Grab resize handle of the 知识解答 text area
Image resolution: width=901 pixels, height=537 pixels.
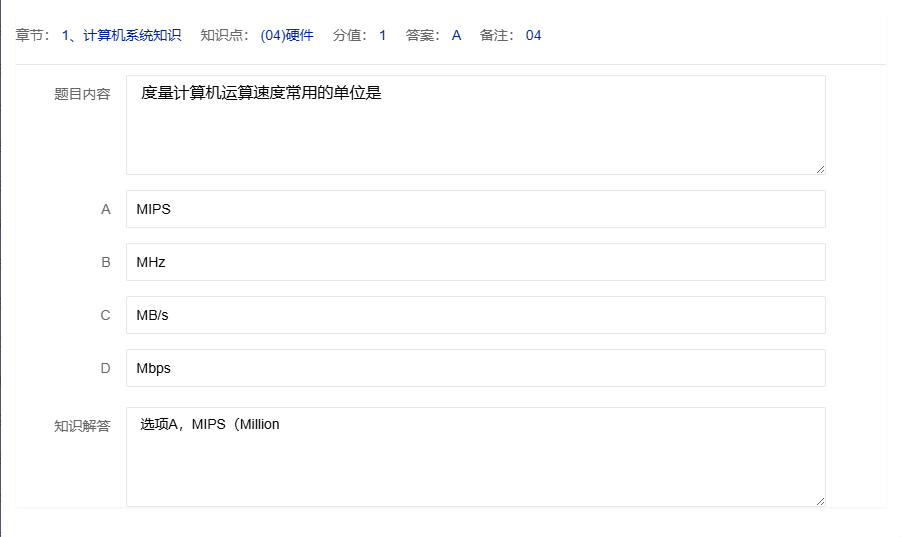point(820,501)
